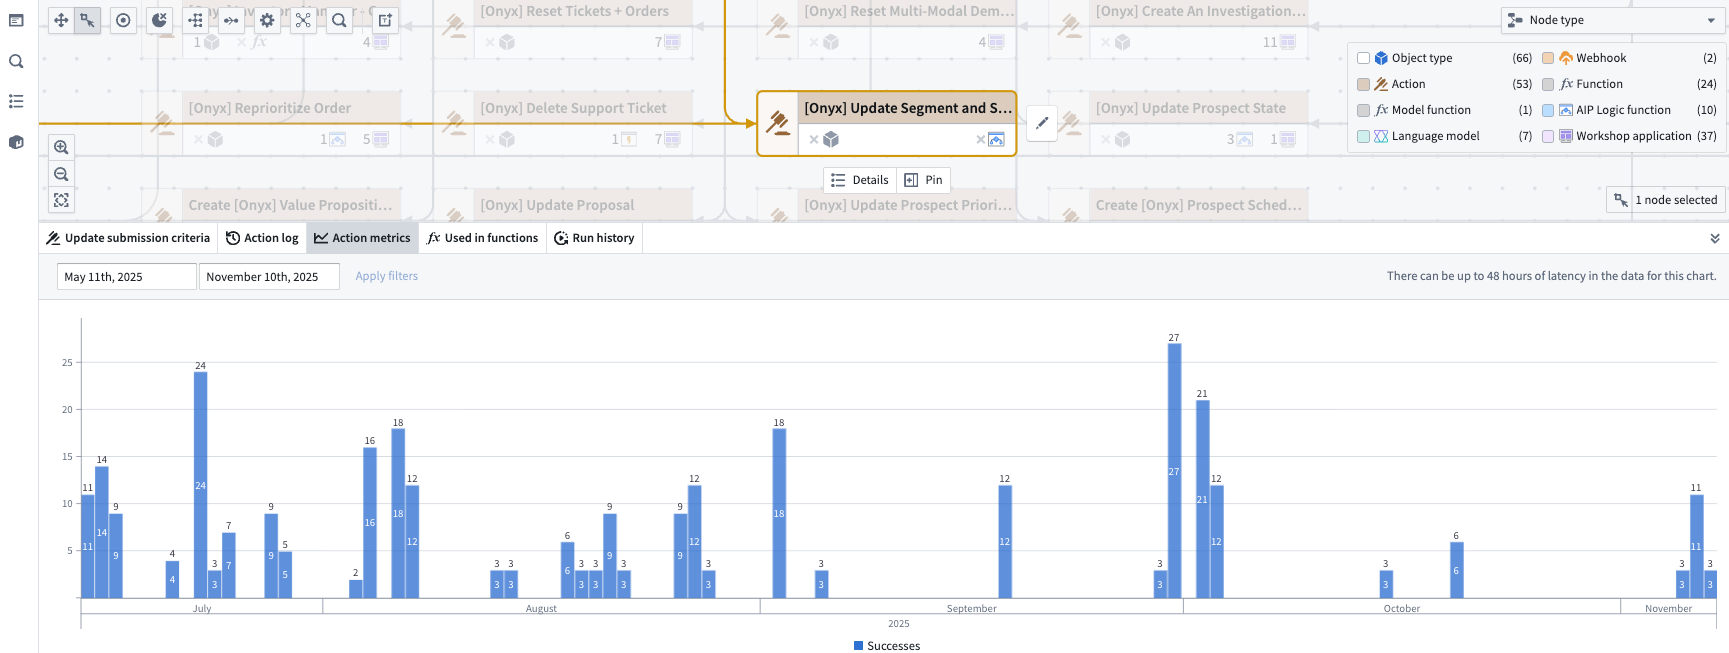Open the left sidebar search icon
This screenshot has height=653, width=1729.
tap(16, 61)
